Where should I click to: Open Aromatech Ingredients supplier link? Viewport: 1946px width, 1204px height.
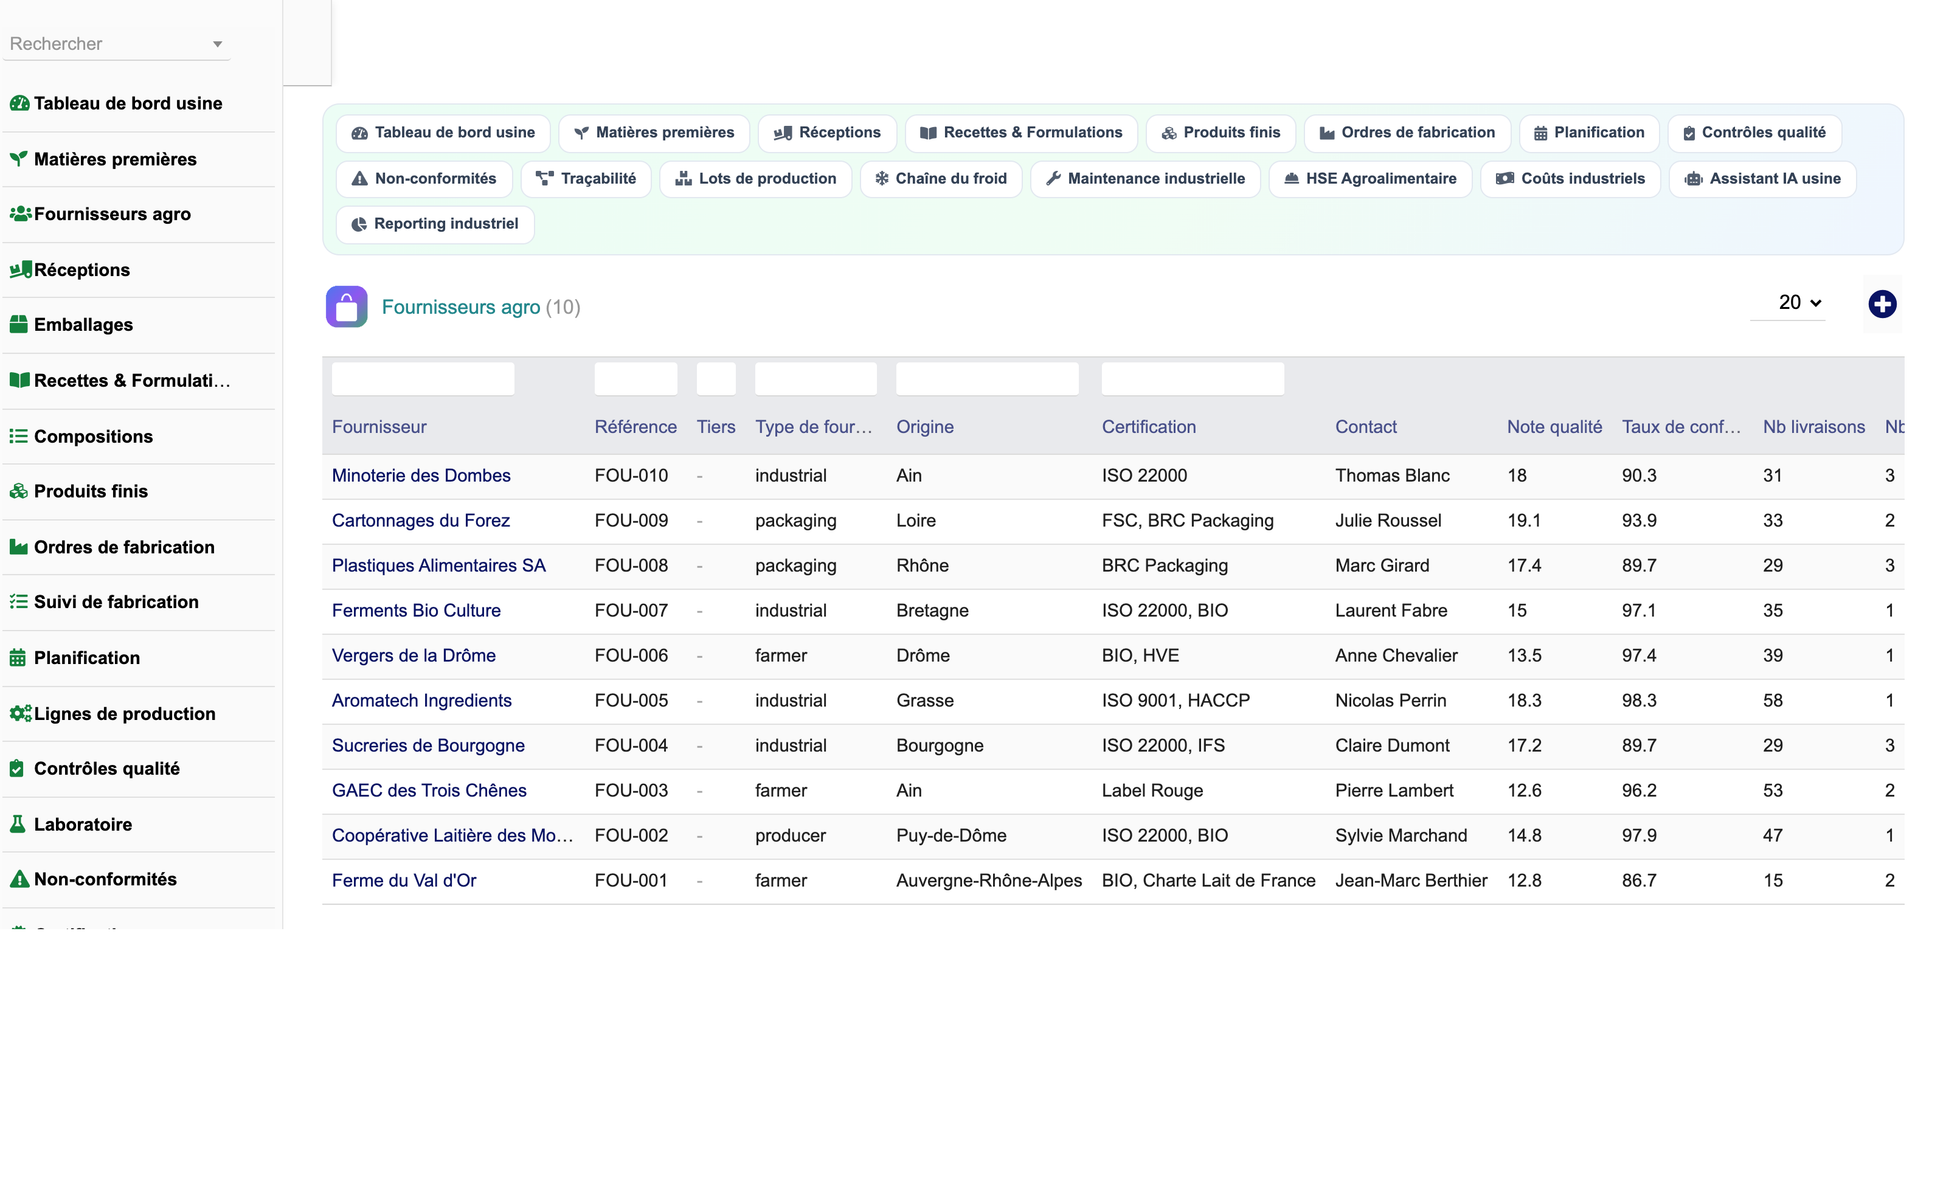[422, 701]
